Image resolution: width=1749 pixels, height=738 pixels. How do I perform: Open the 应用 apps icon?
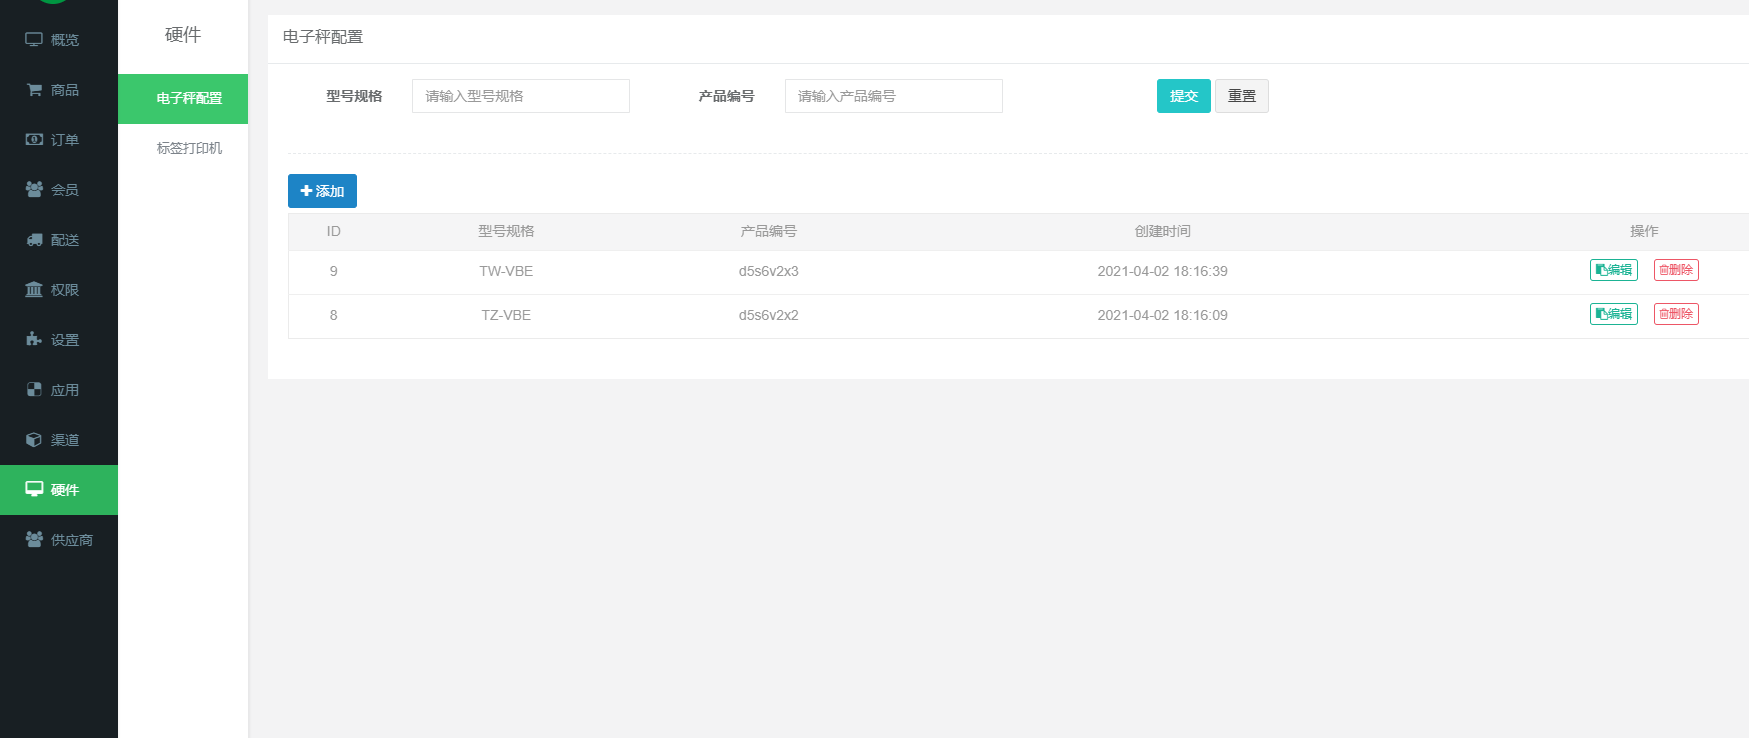(x=34, y=390)
